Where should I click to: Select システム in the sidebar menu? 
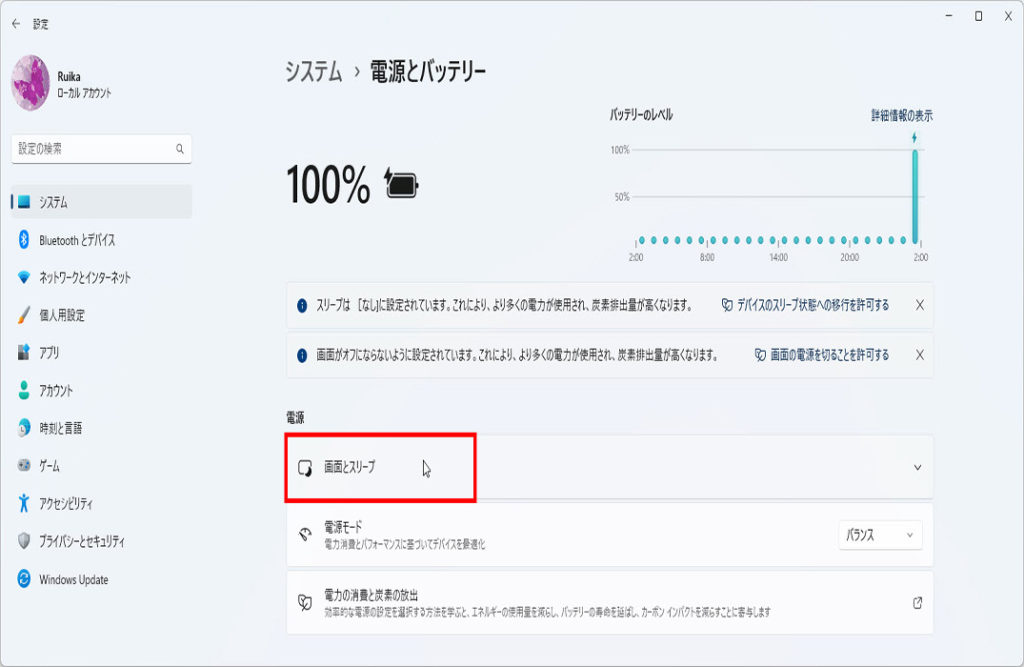(54, 202)
